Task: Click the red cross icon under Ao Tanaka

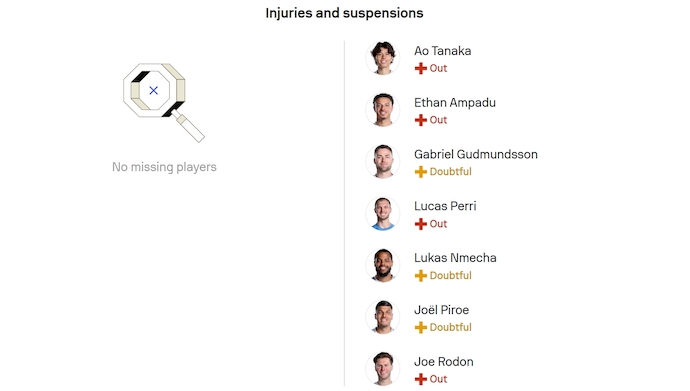Action: pos(421,68)
